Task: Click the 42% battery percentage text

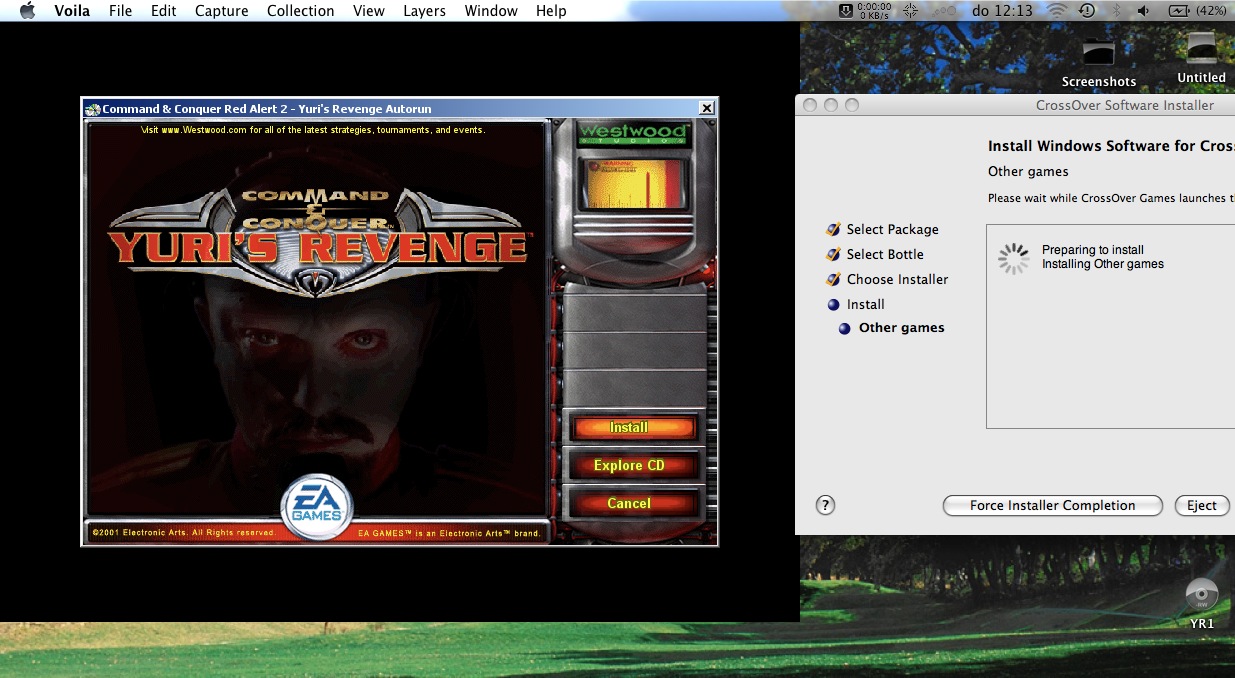Action: (x=1211, y=11)
